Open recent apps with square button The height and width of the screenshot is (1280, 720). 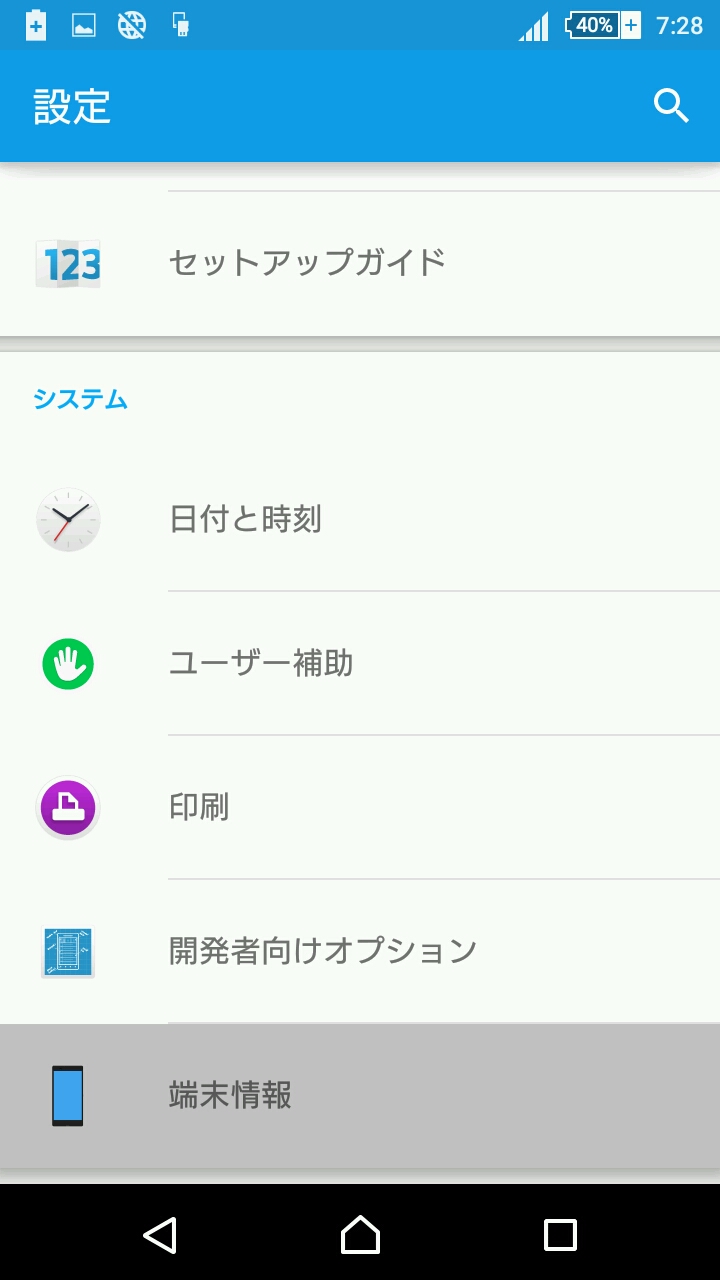tap(560, 1235)
